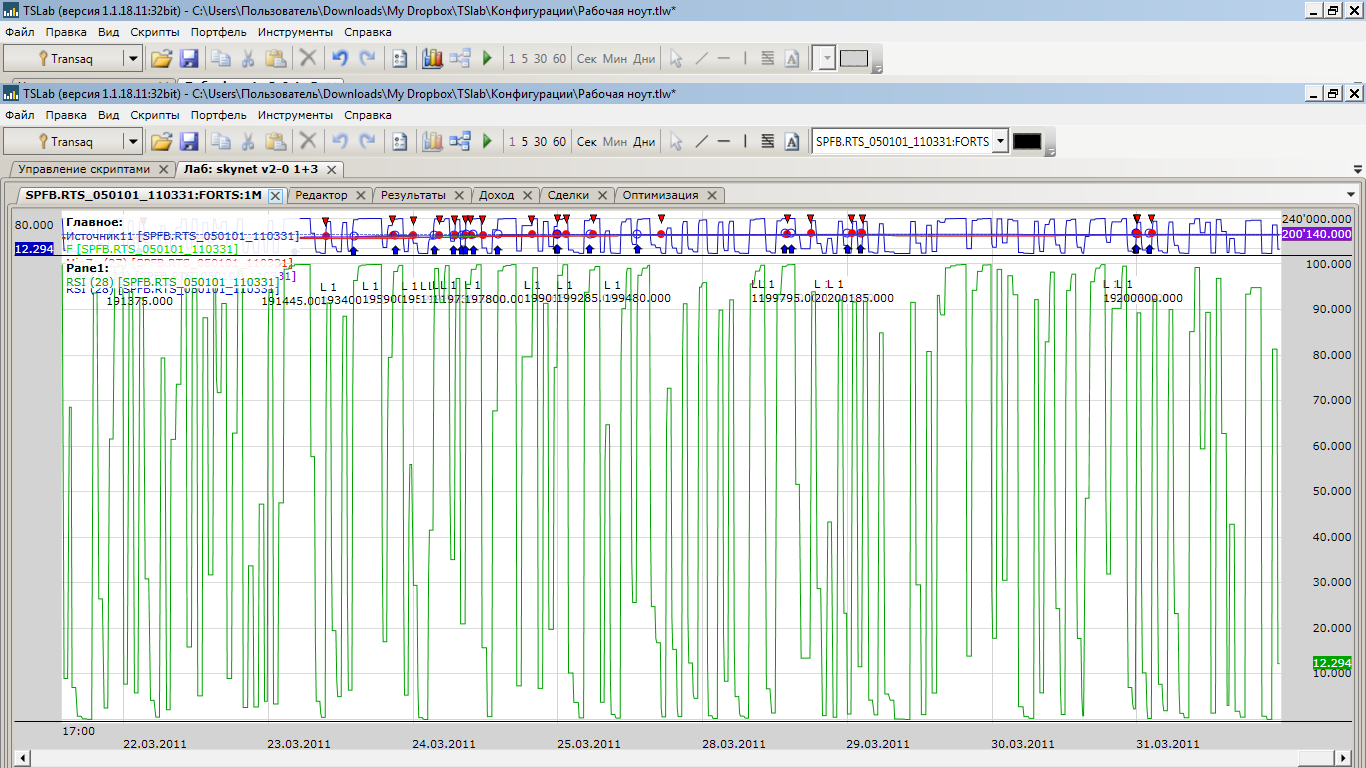
Task: Click the Save diskette icon in lower toolbar
Action: (189, 142)
